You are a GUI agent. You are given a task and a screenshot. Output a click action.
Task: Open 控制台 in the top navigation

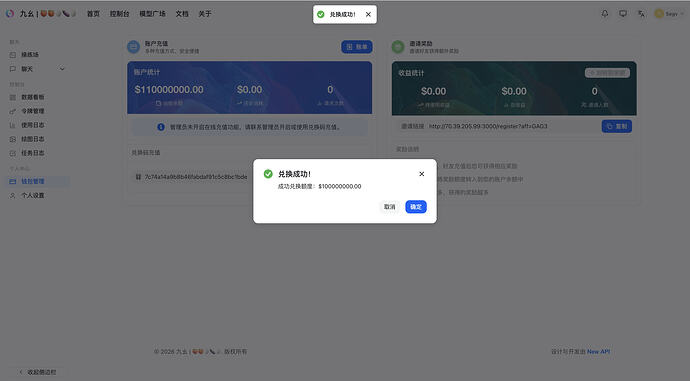click(120, 14)
